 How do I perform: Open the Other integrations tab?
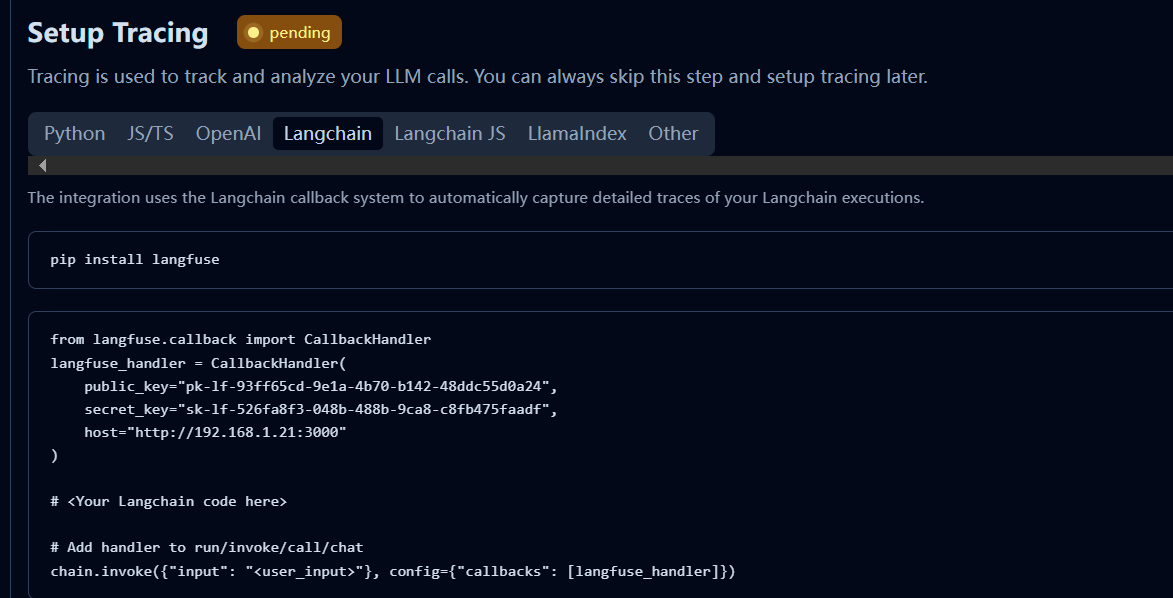point(673,133)
